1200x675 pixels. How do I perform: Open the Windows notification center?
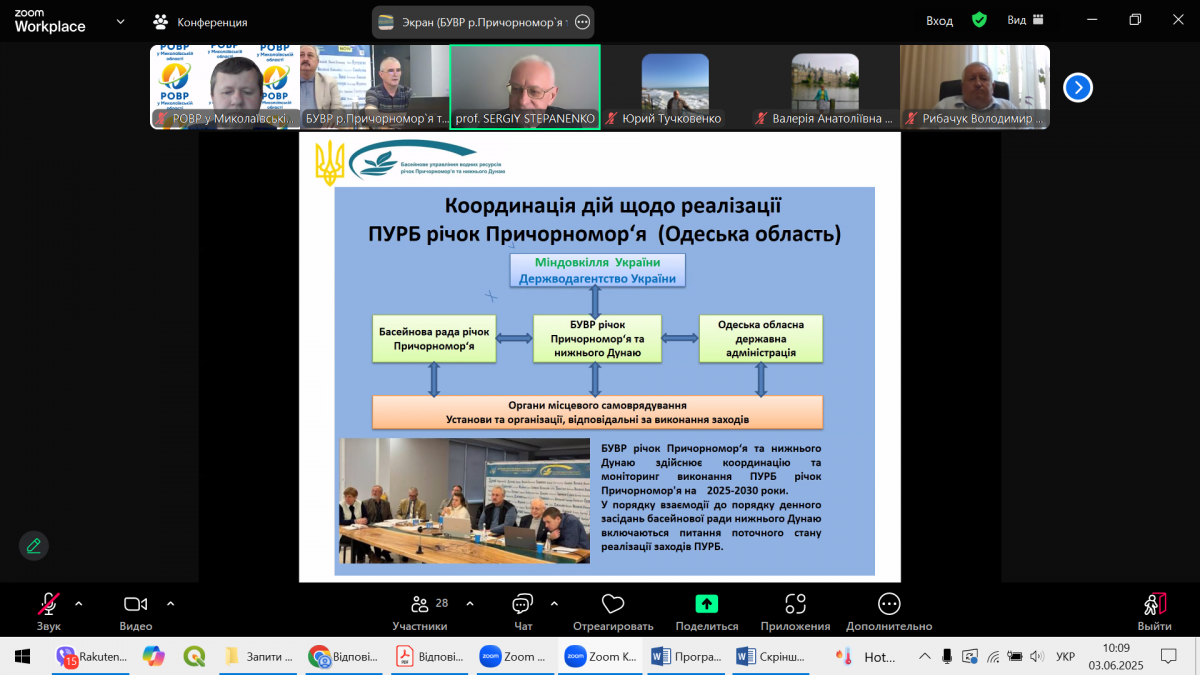tap(1168, 656)
